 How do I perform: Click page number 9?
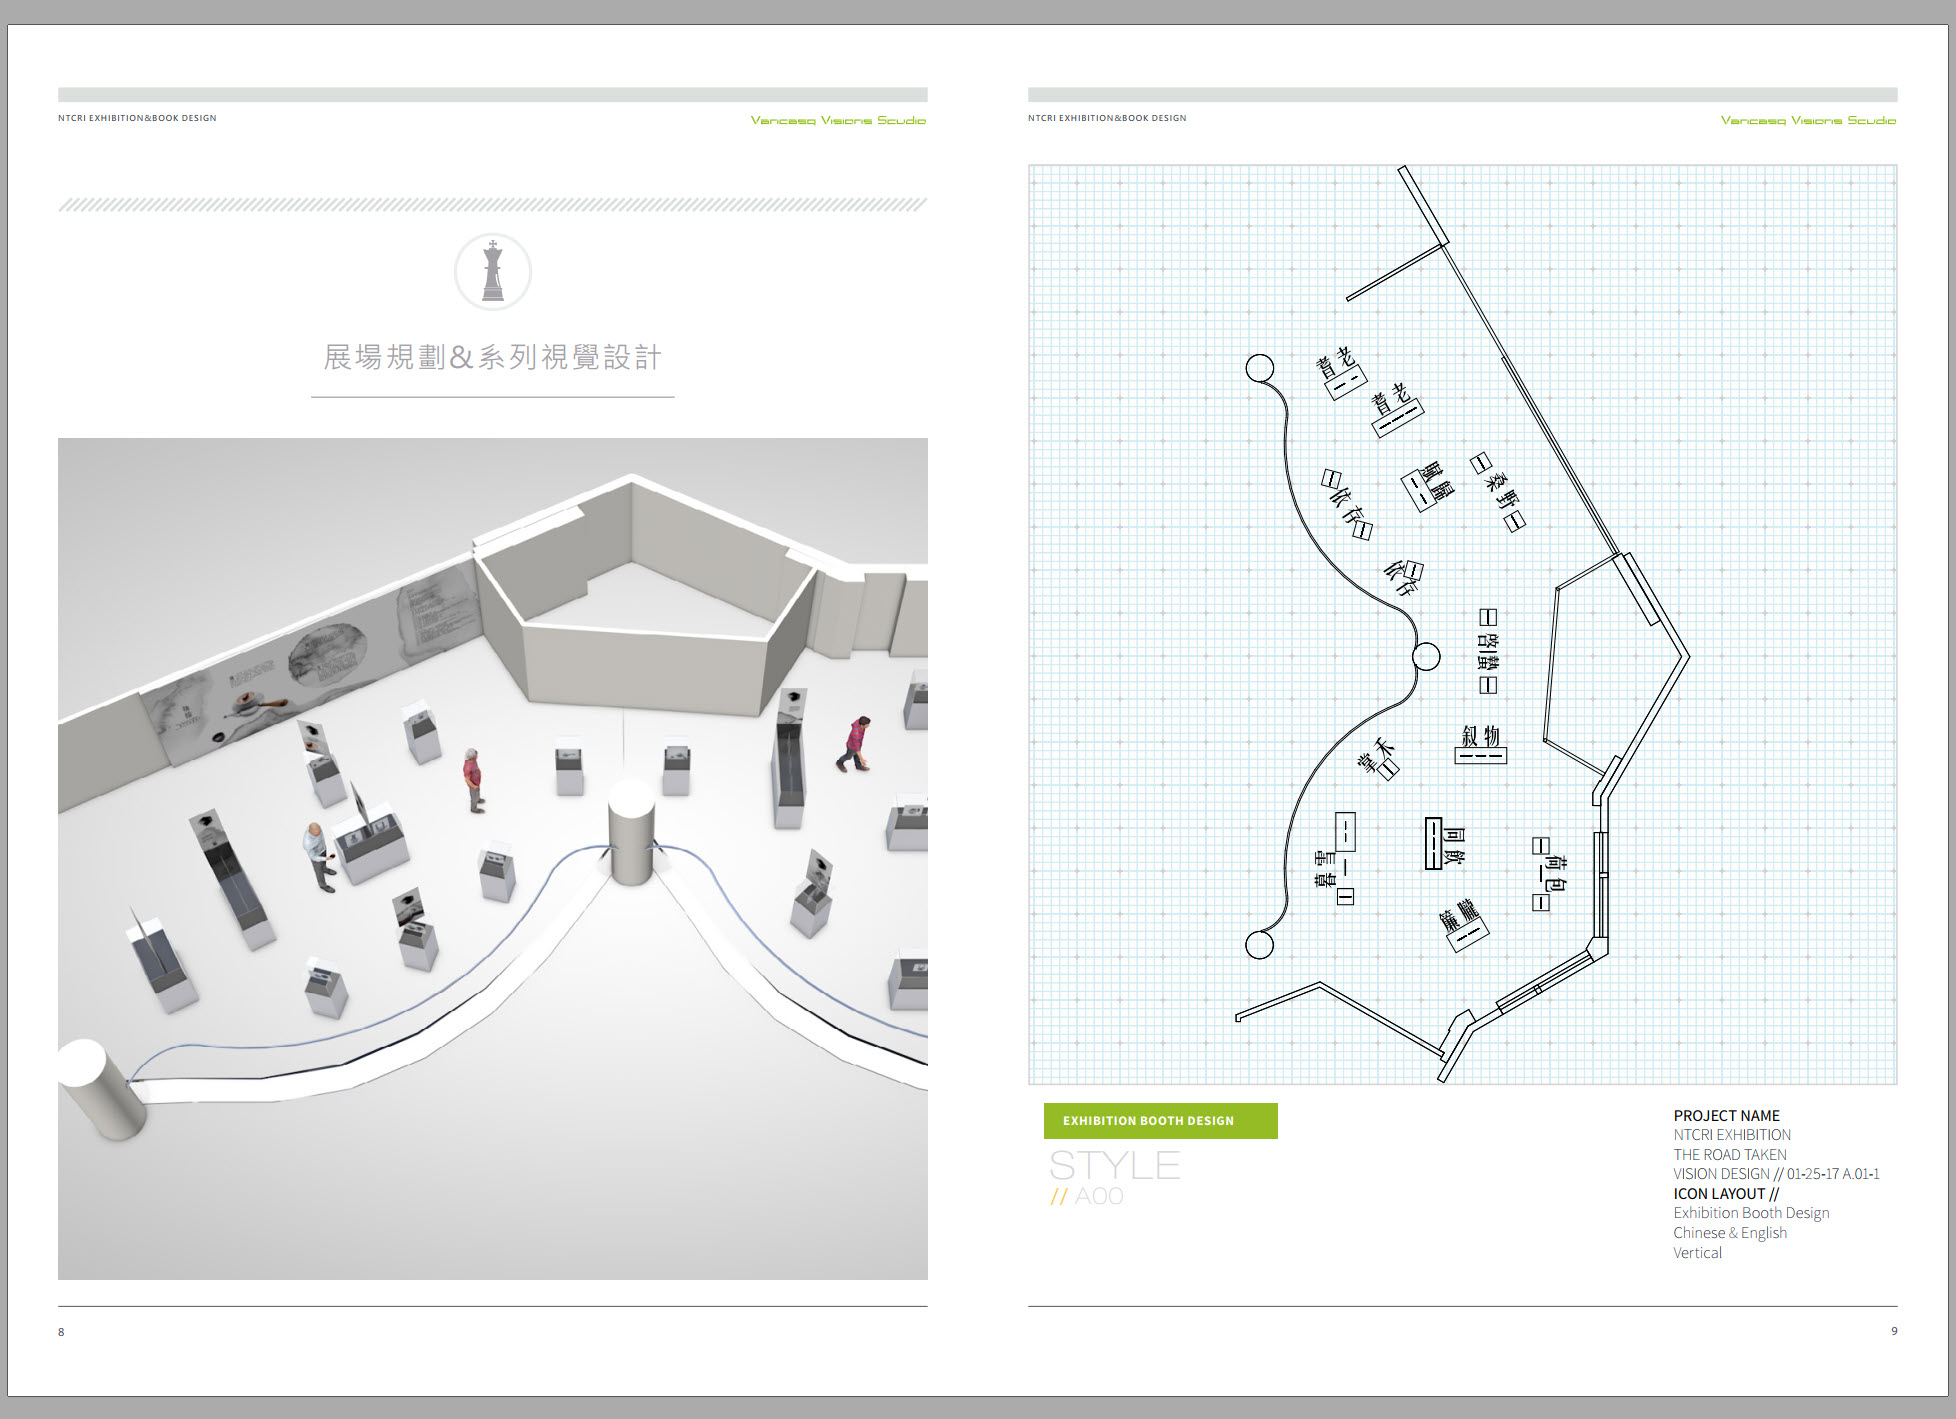(x=1893, y=1331)
